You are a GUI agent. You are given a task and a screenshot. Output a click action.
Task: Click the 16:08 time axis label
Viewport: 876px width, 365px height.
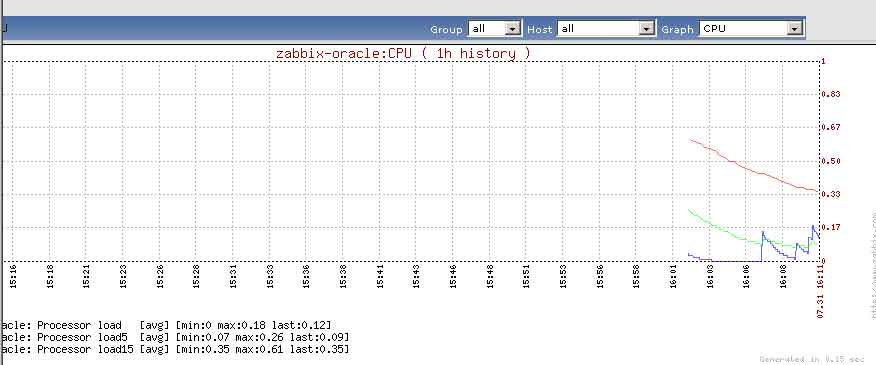click(x=783, y=277)
